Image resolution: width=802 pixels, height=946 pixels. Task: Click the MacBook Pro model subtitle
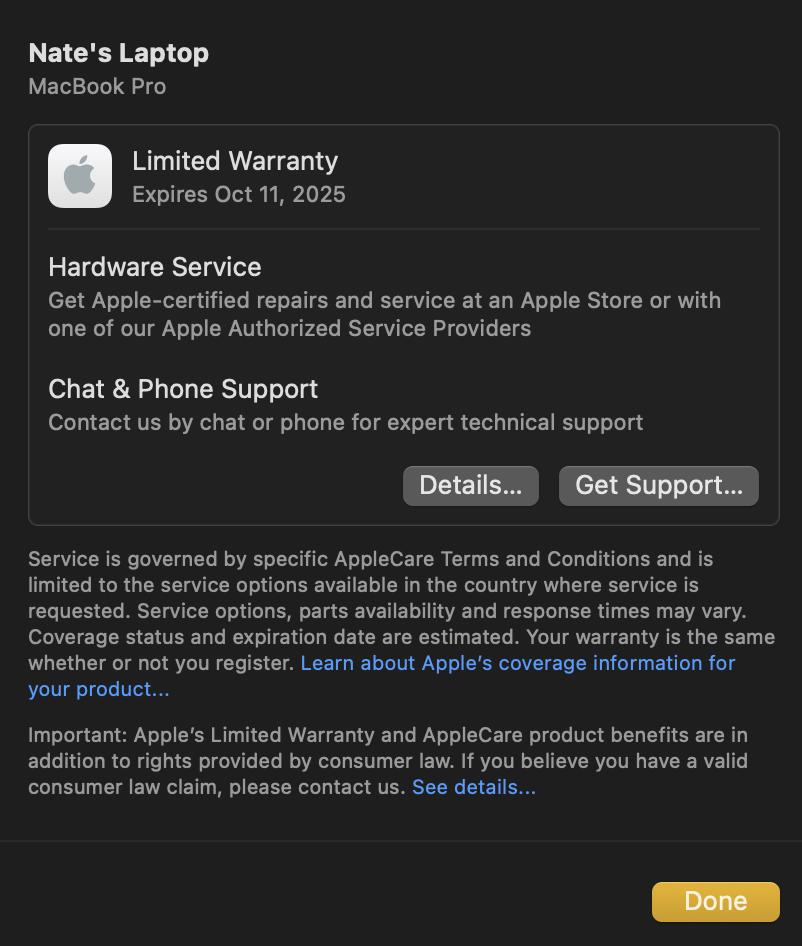[x=97, y=86]
